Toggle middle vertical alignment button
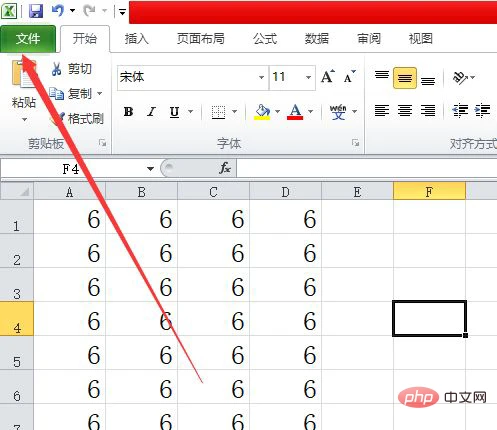 coord(405,78)
